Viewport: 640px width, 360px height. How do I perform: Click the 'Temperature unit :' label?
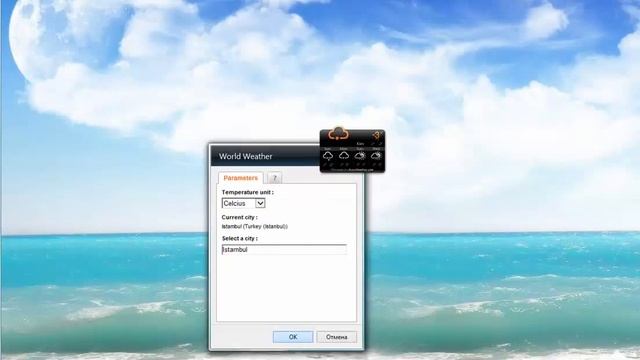[x=248, y=192]
